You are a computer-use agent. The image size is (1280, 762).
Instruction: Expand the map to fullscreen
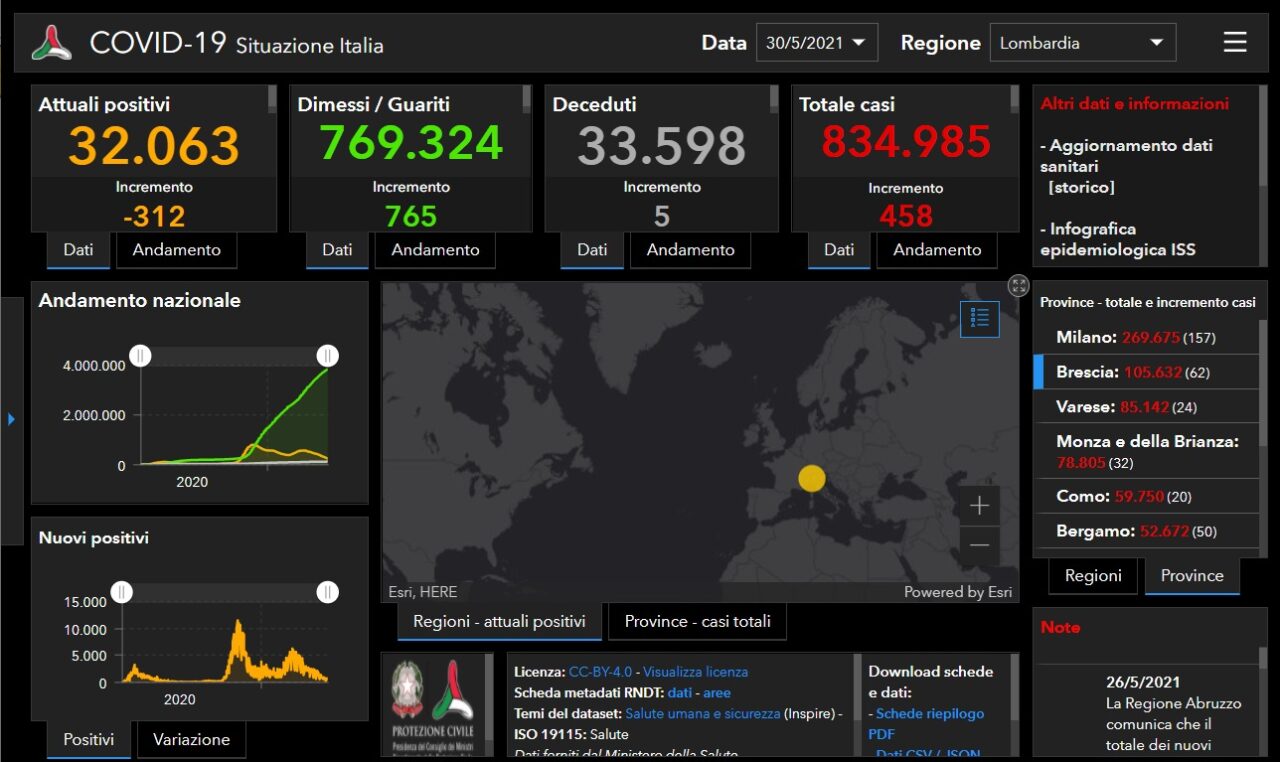click(1018, 286)
